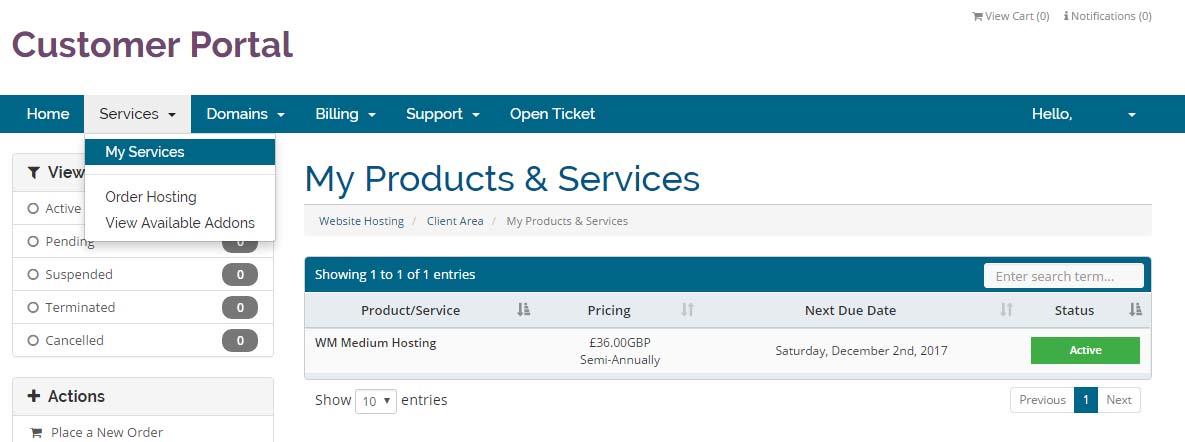Choose Order Hosting from Services menu
This screenshot has width=1185, height=442.
point(151,197)
